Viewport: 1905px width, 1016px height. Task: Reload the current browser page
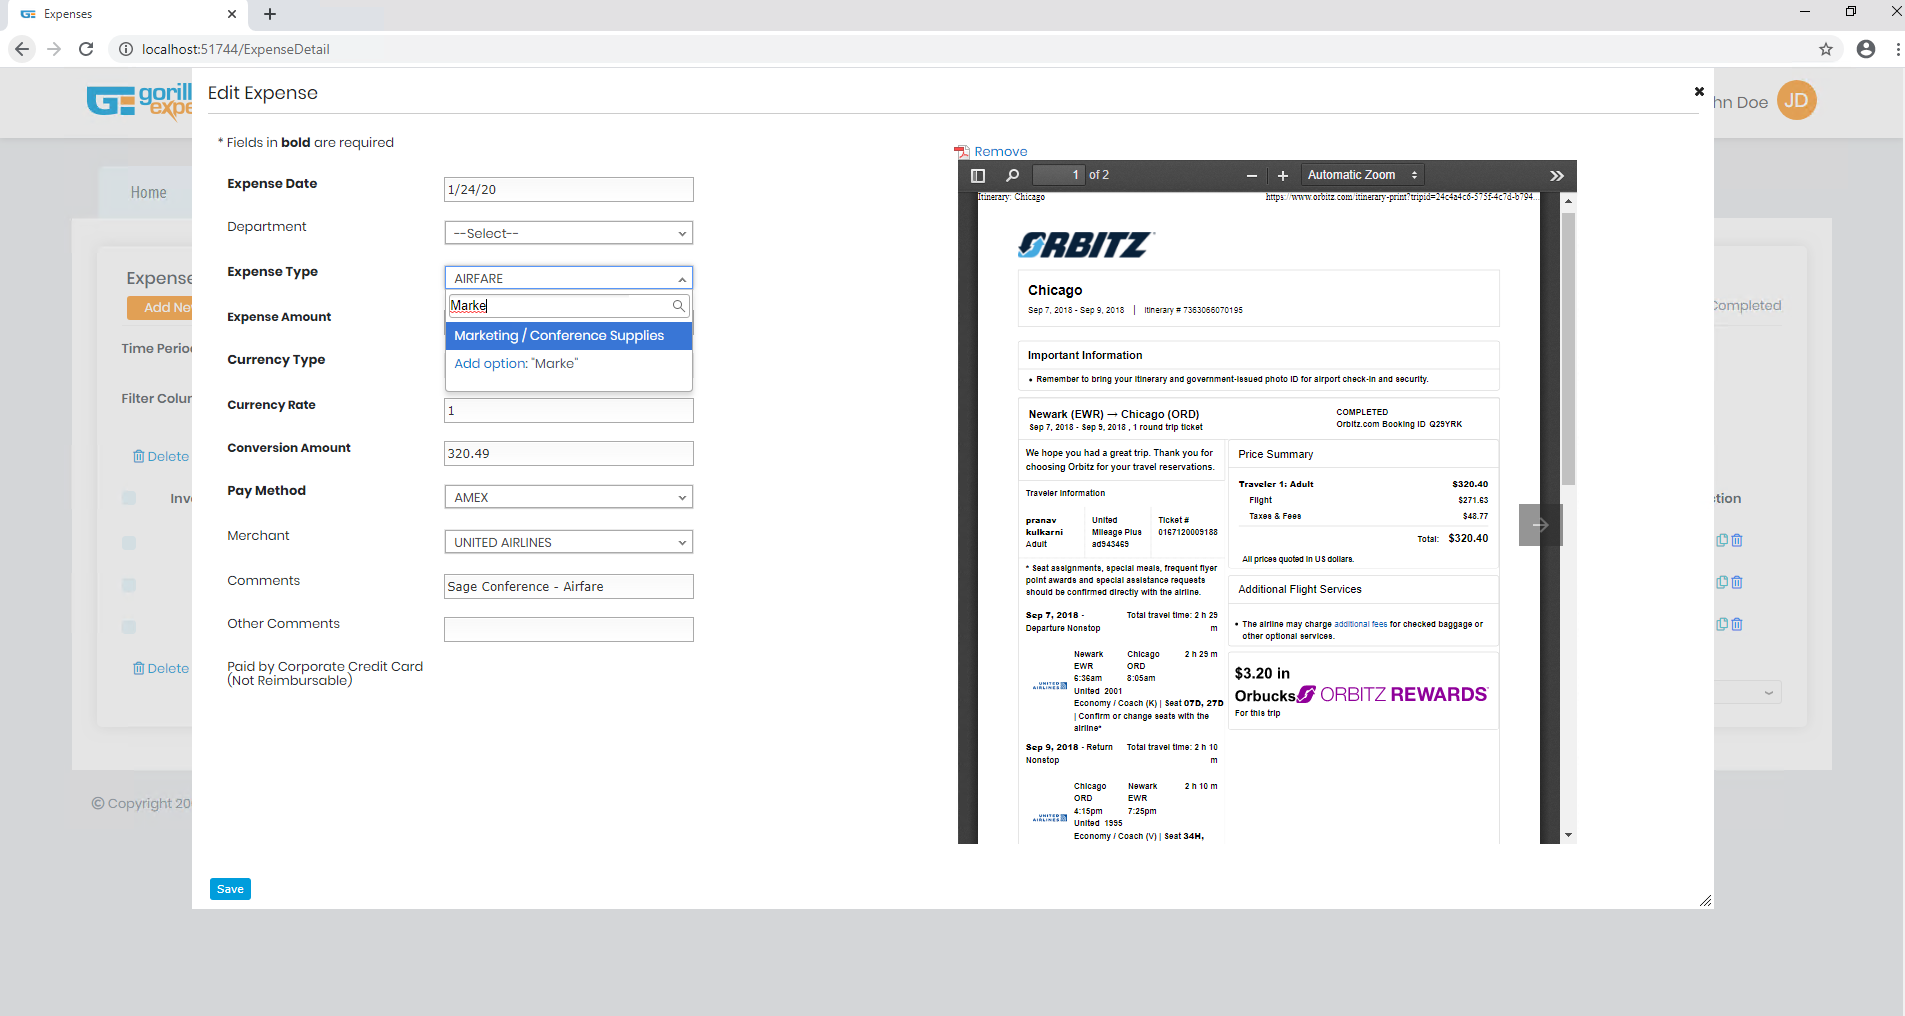point(86,49)
